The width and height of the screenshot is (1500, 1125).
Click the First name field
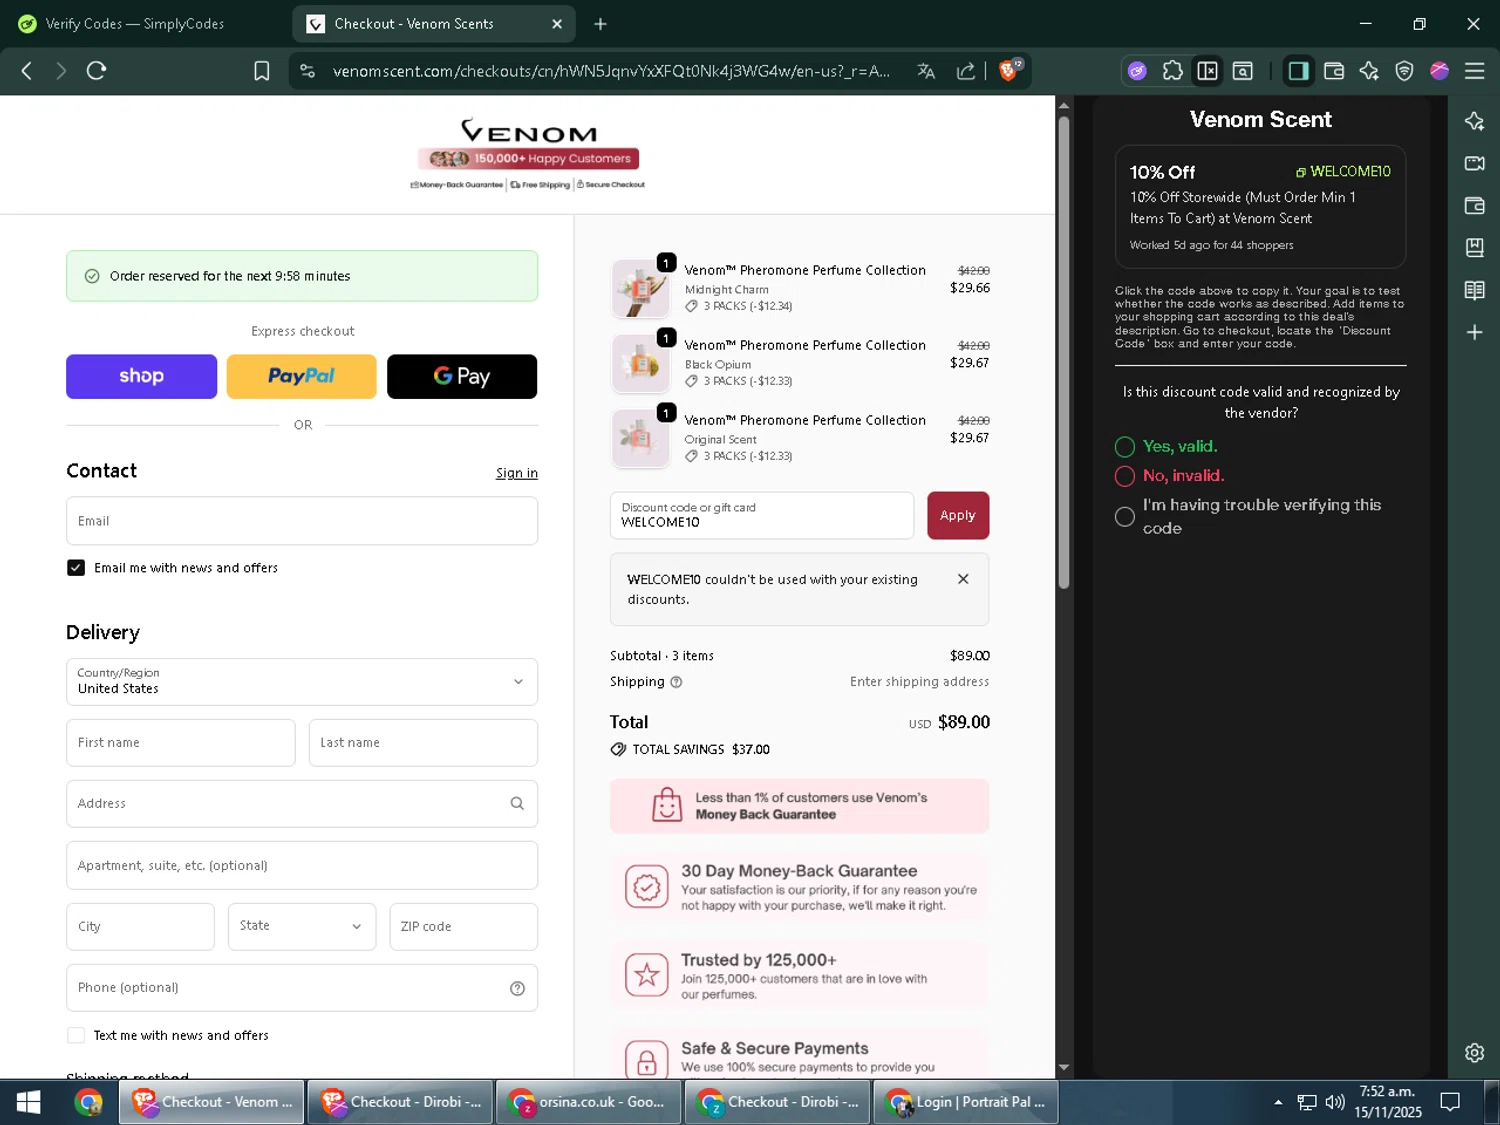click(181, 743)
